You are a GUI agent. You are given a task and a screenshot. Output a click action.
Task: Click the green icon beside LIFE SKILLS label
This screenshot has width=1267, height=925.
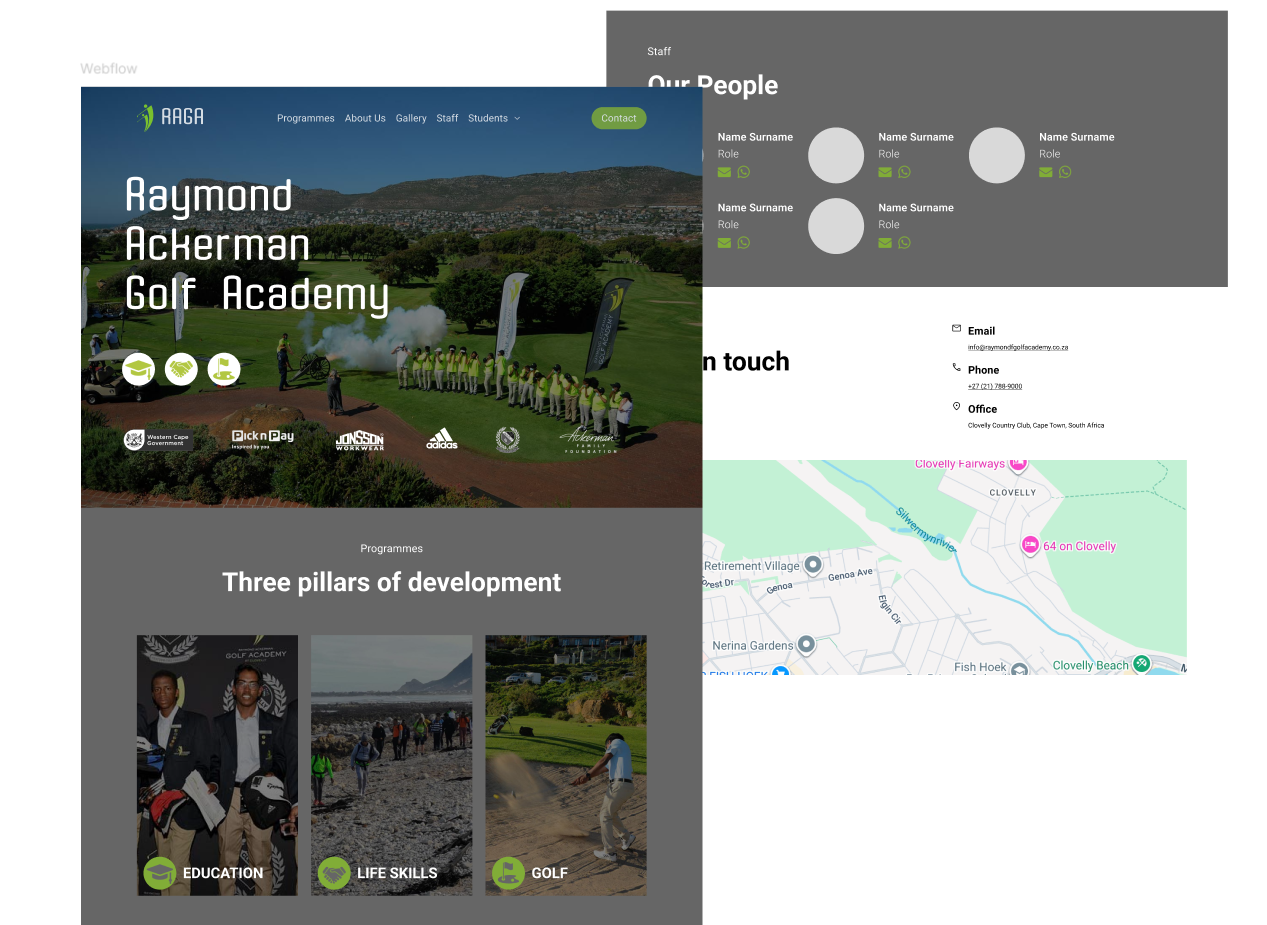(x=334, y=873)
